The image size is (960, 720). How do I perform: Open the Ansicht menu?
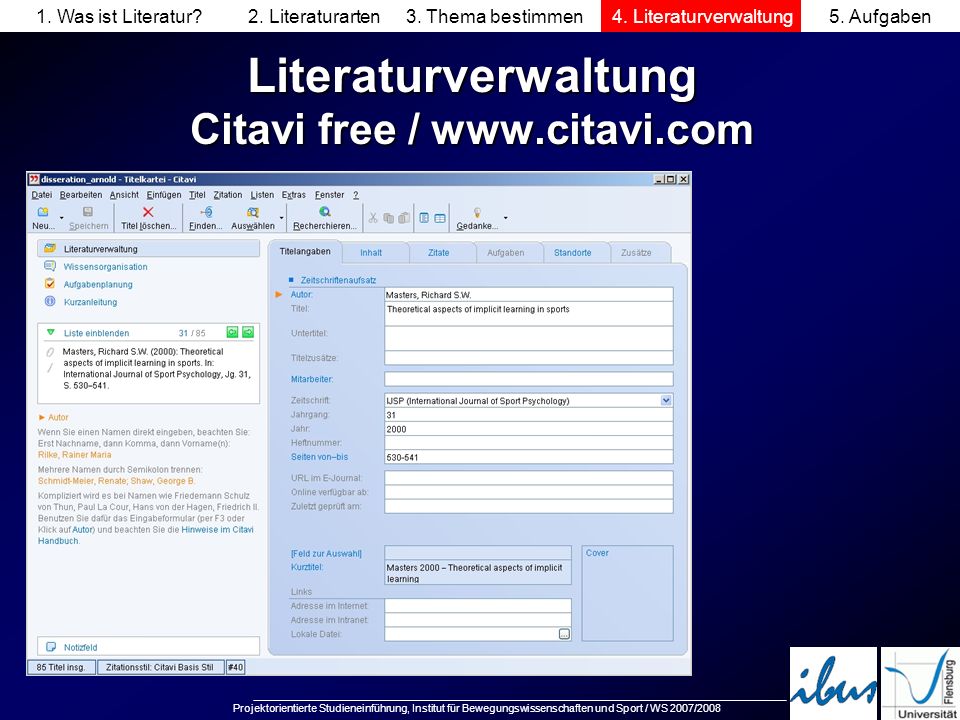pyautogui.click(x=124, y=195)
